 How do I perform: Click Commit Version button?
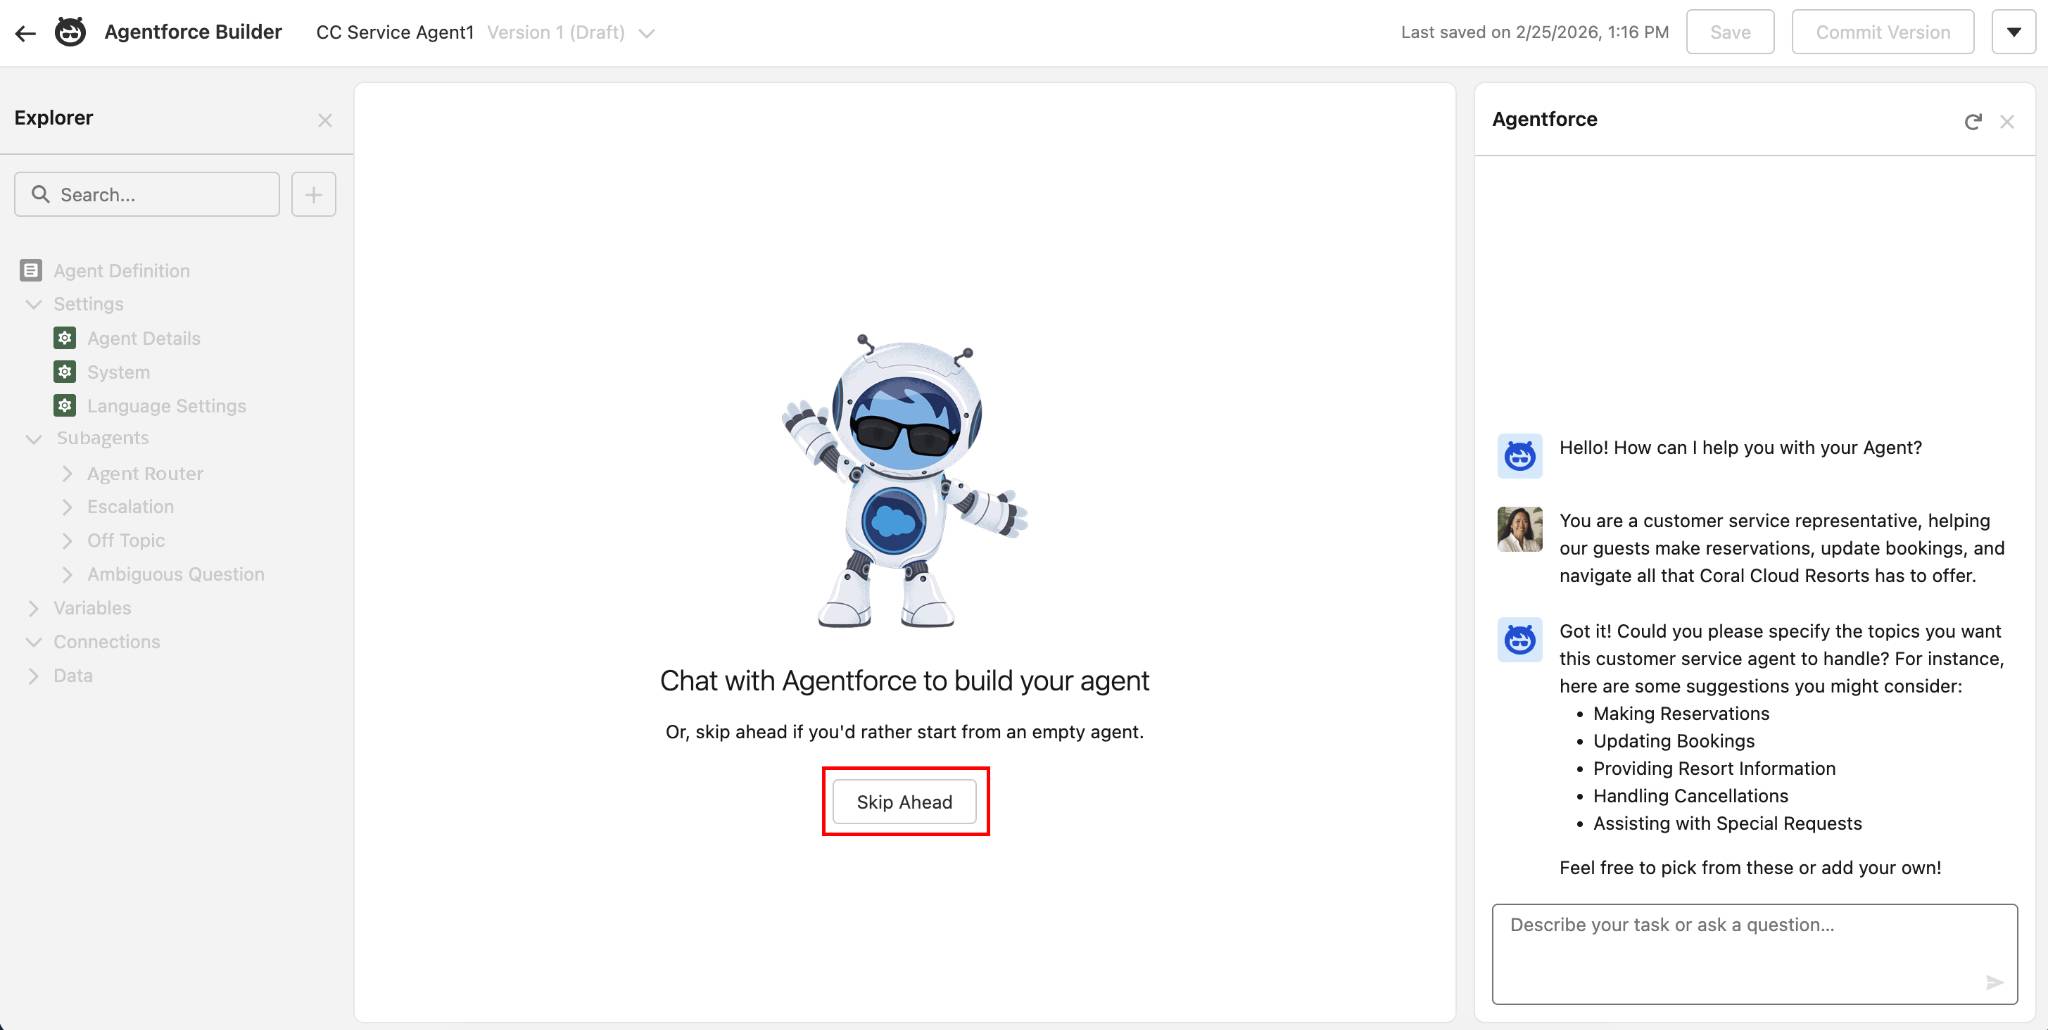tap(1883, 32)
